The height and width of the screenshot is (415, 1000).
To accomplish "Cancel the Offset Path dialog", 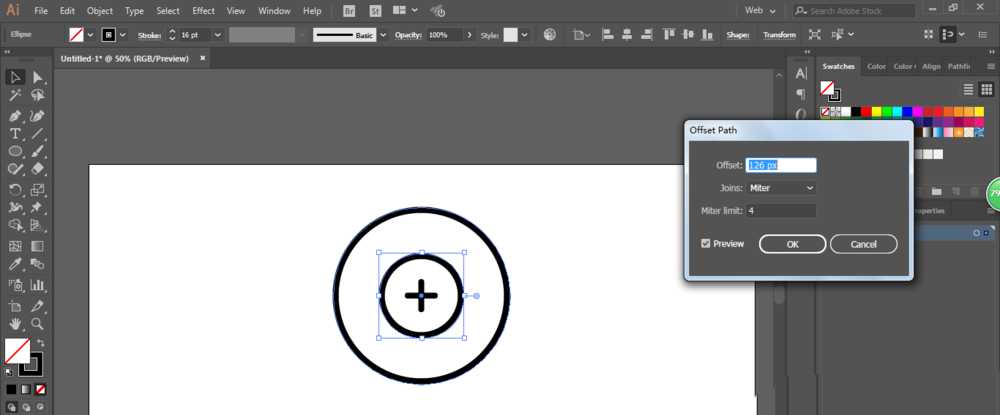I will tap(864, 244).
